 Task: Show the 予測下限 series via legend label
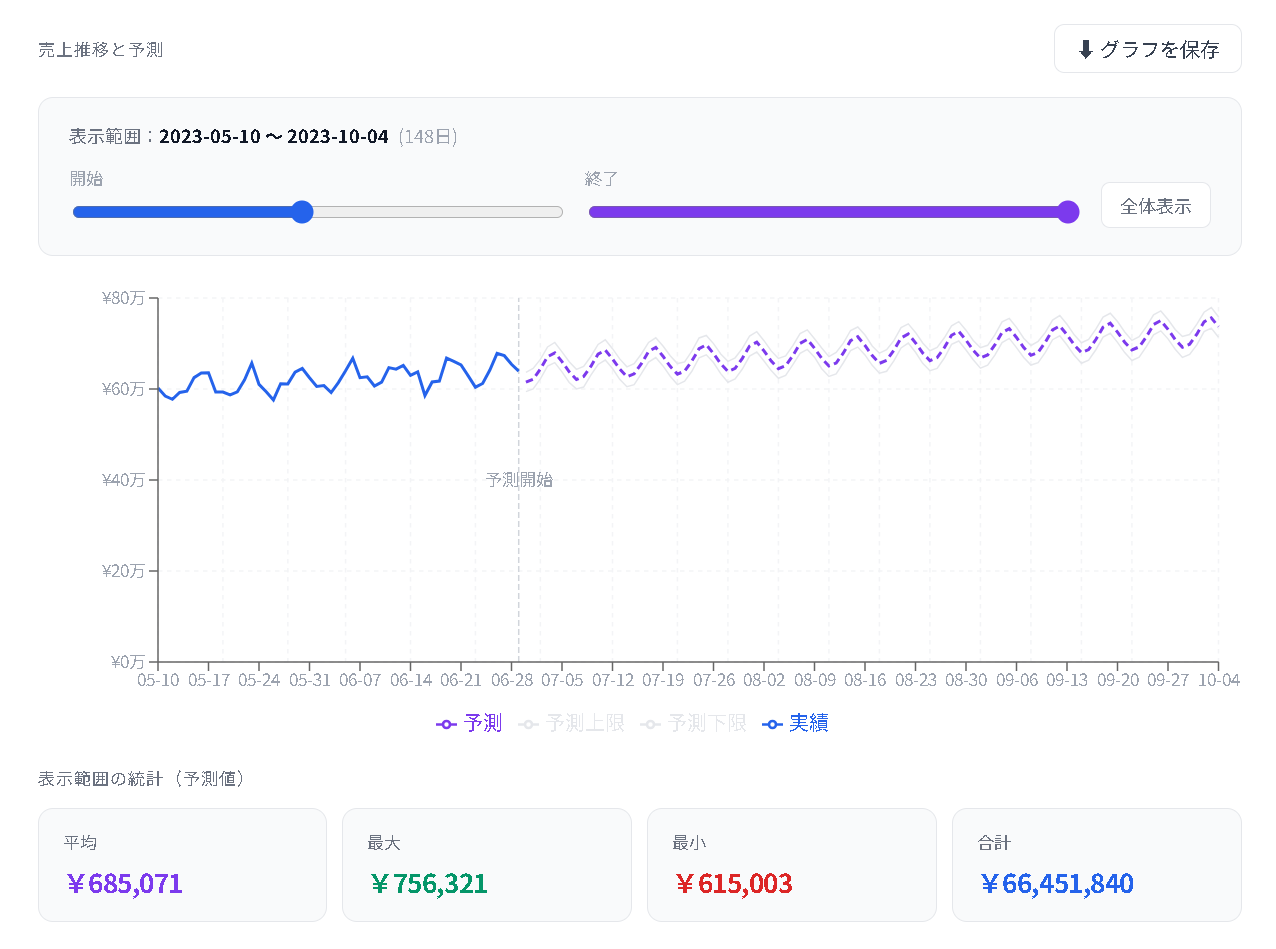click(707, 723)
